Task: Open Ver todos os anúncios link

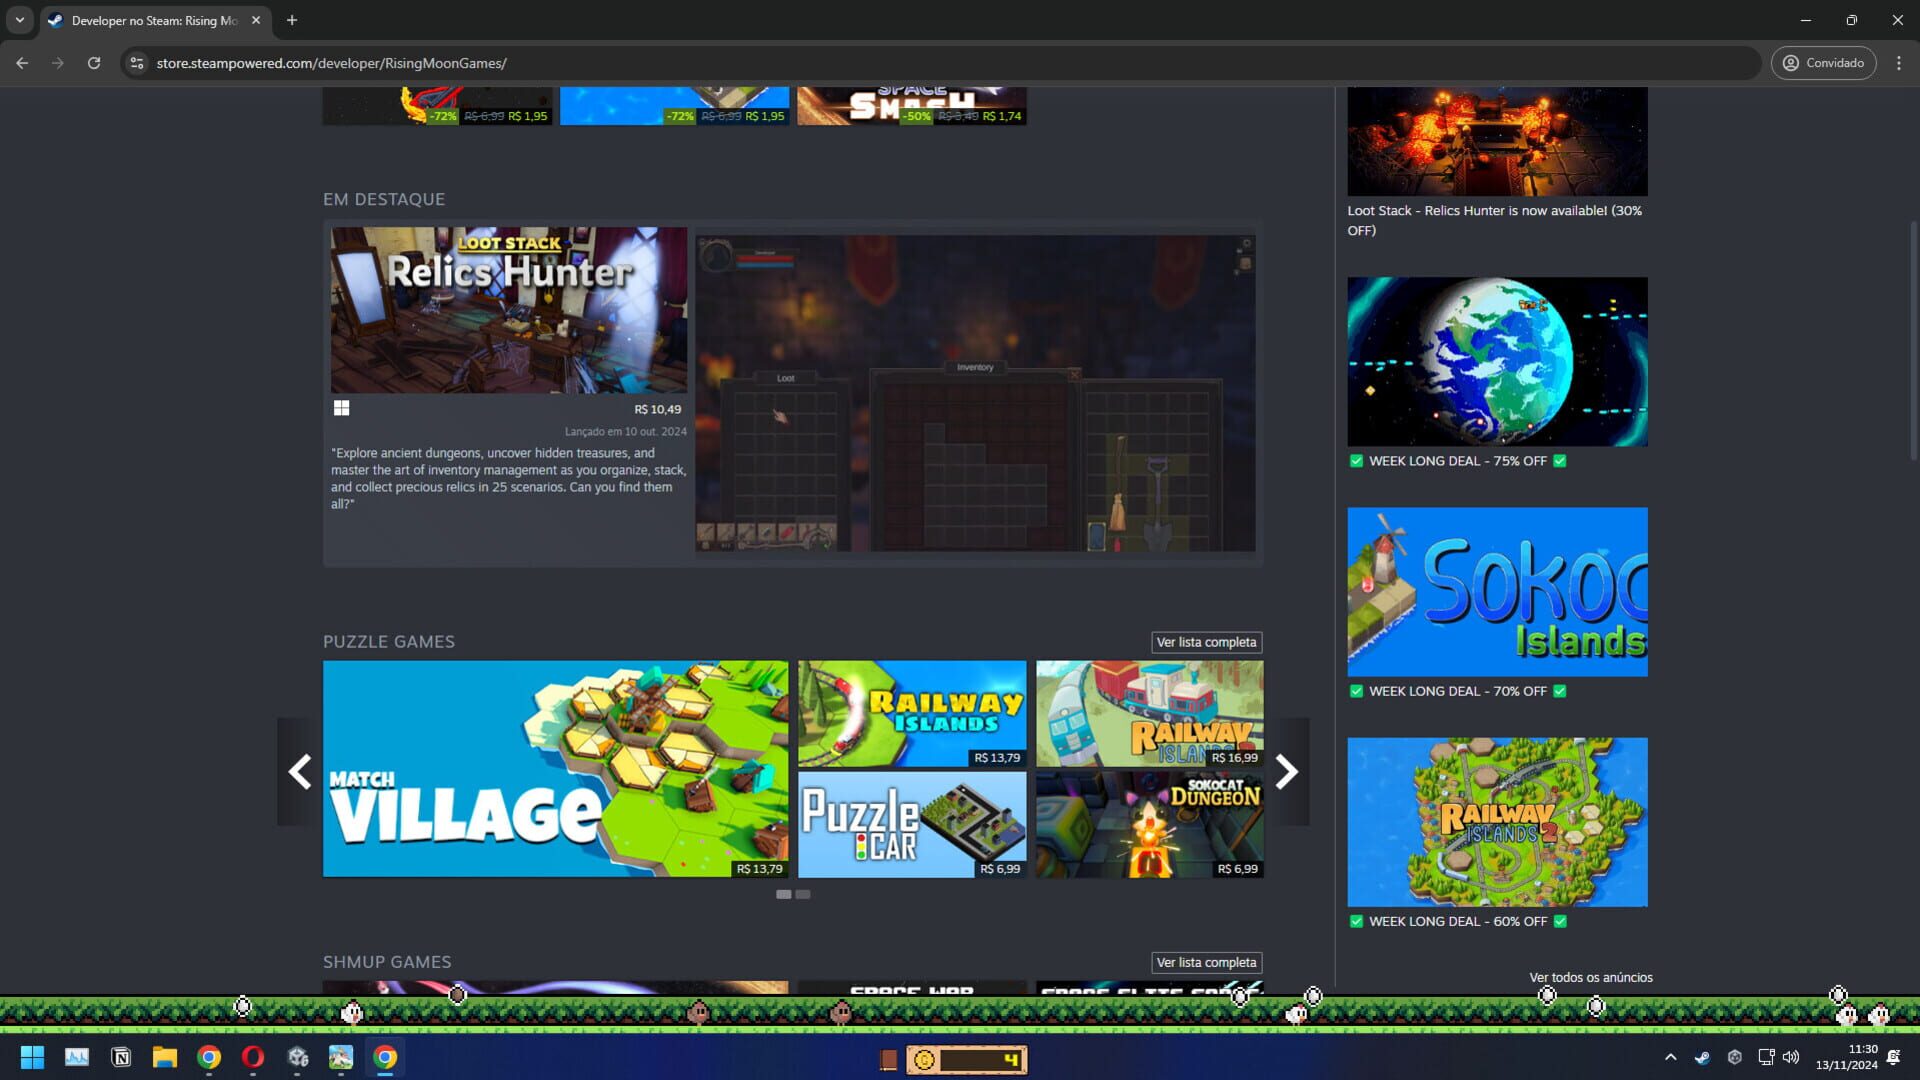Action: [1590, 977]
